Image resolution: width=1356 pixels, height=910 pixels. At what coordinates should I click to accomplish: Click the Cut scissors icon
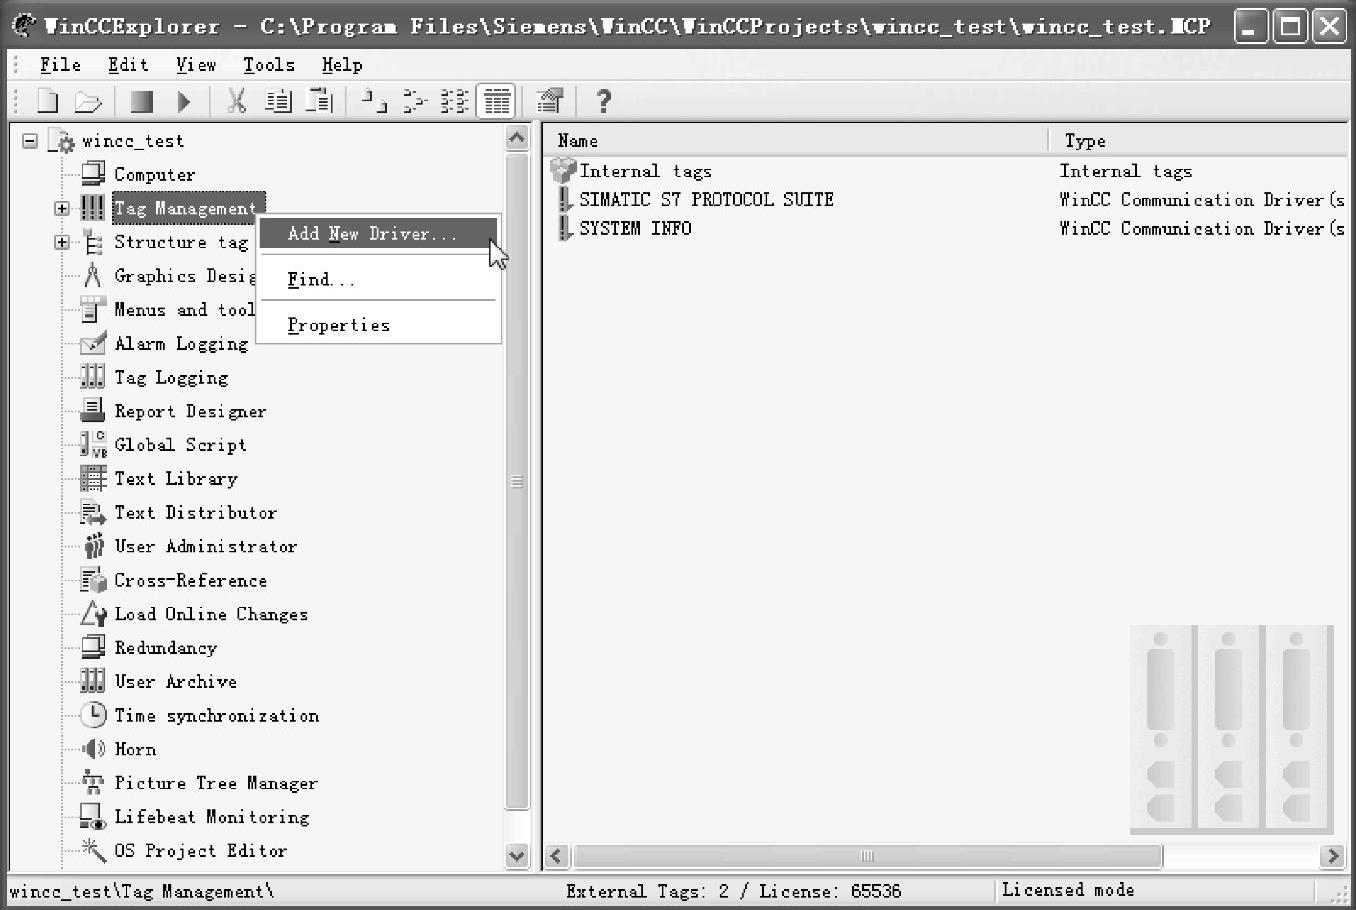pyautogui.click(x=236, y=101)
